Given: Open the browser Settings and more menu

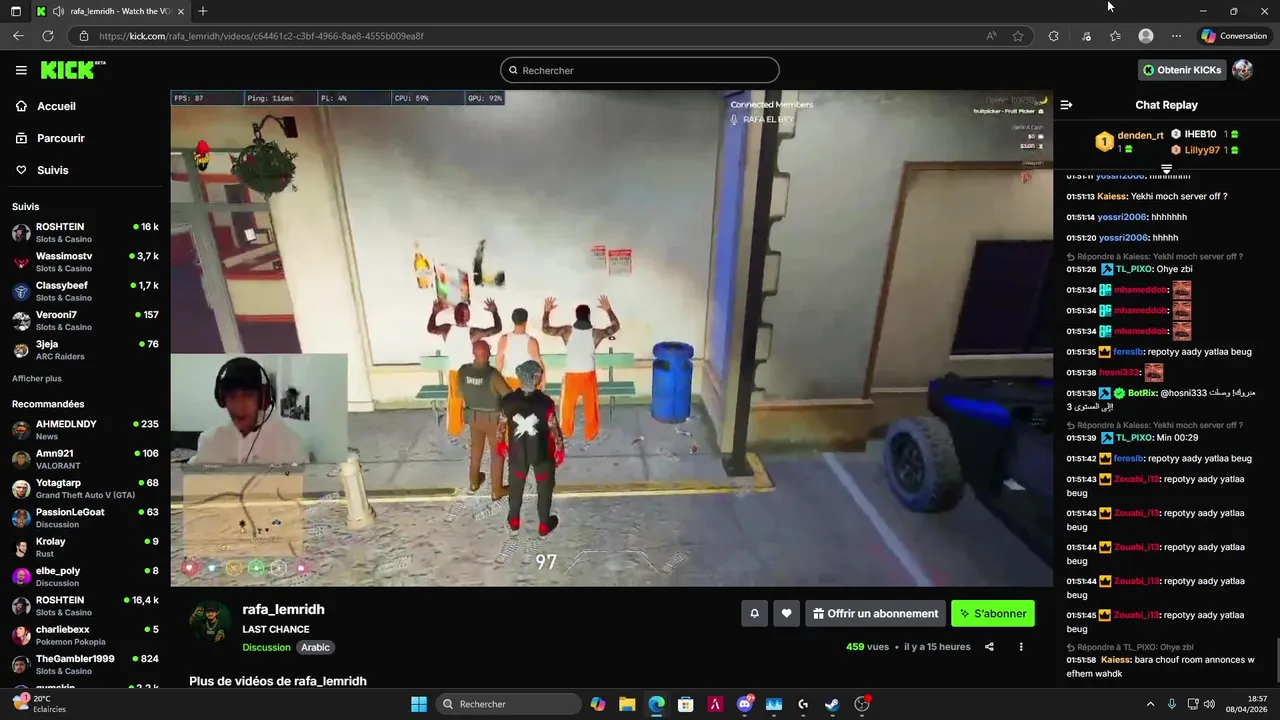Looking at the screenshot, I should 1176,36.
